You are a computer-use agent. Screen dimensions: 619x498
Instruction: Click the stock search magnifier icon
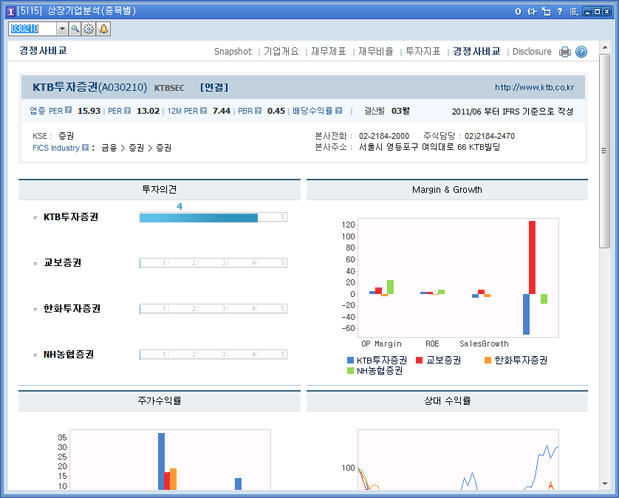[75, 29]
